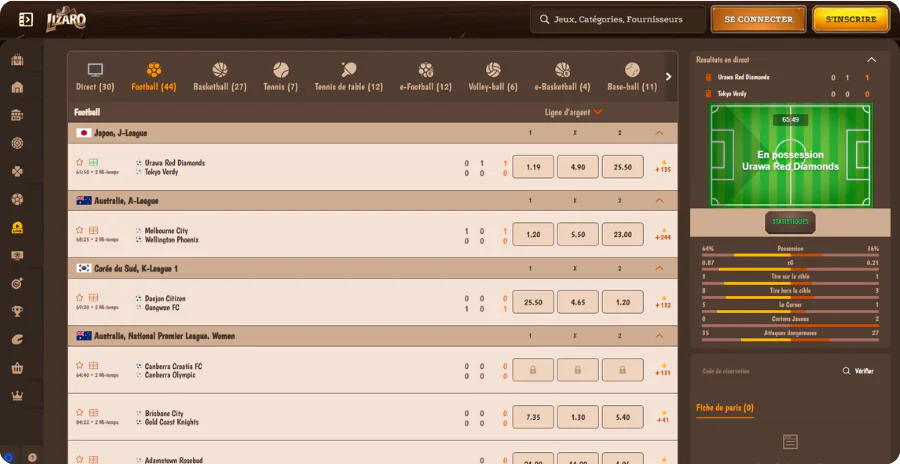The image size is (900, 464).
Task: Click the SE CONNECTER button
Action: coord(758,20)
